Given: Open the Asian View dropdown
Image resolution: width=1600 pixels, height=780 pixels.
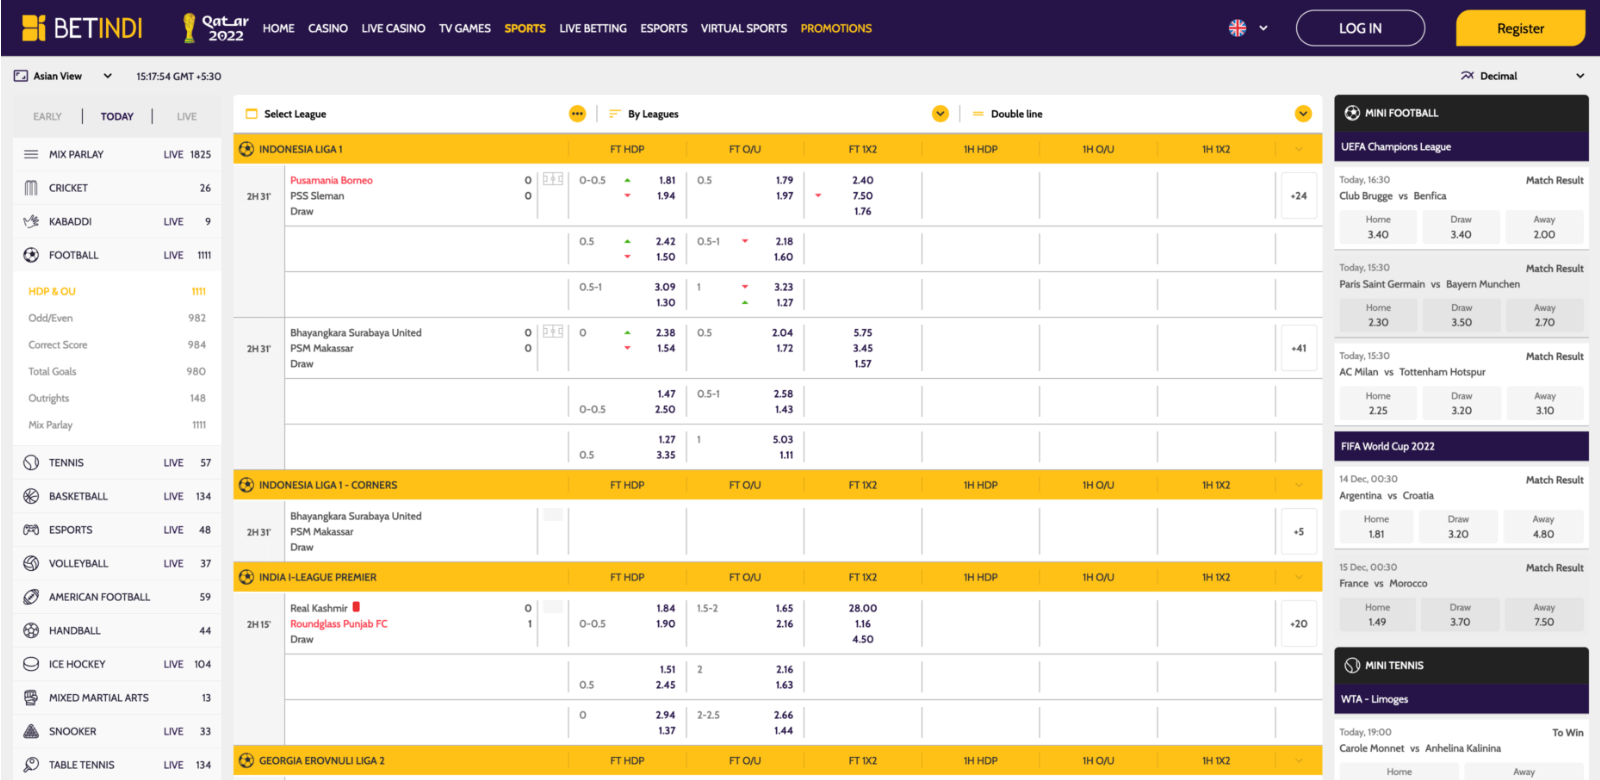Looking at the screenshot, I should coord(107,76).
